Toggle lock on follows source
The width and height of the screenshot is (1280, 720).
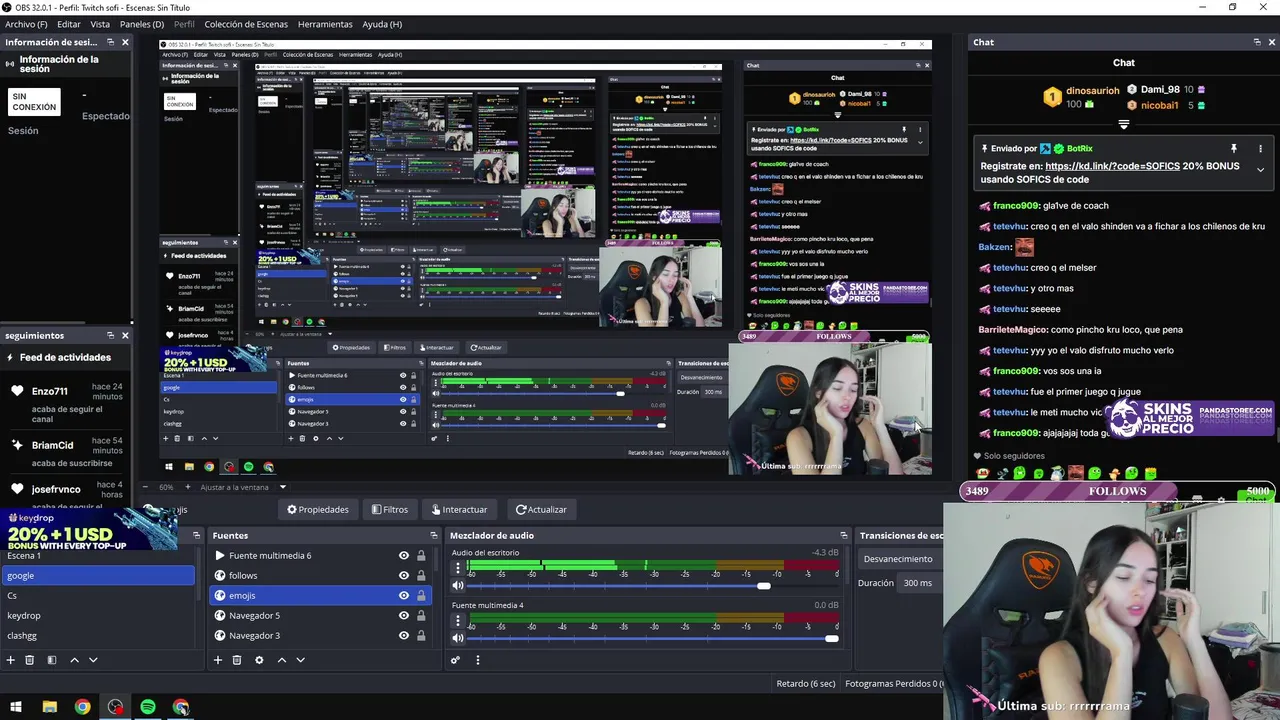[421, 576]
